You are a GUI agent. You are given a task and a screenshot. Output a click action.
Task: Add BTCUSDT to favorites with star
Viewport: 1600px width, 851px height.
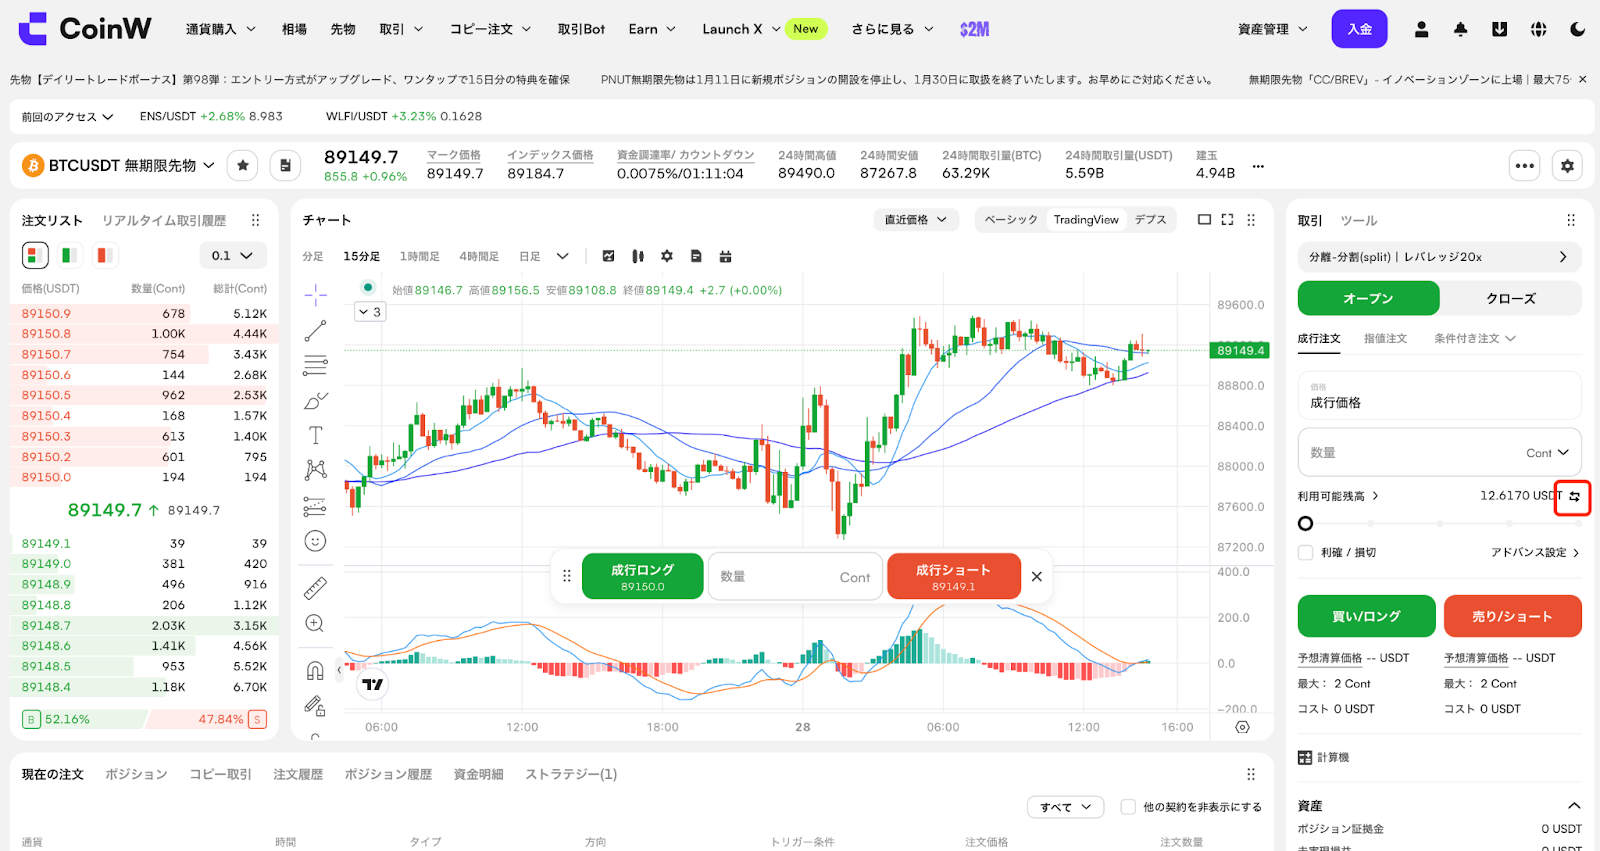pos(243,166)
